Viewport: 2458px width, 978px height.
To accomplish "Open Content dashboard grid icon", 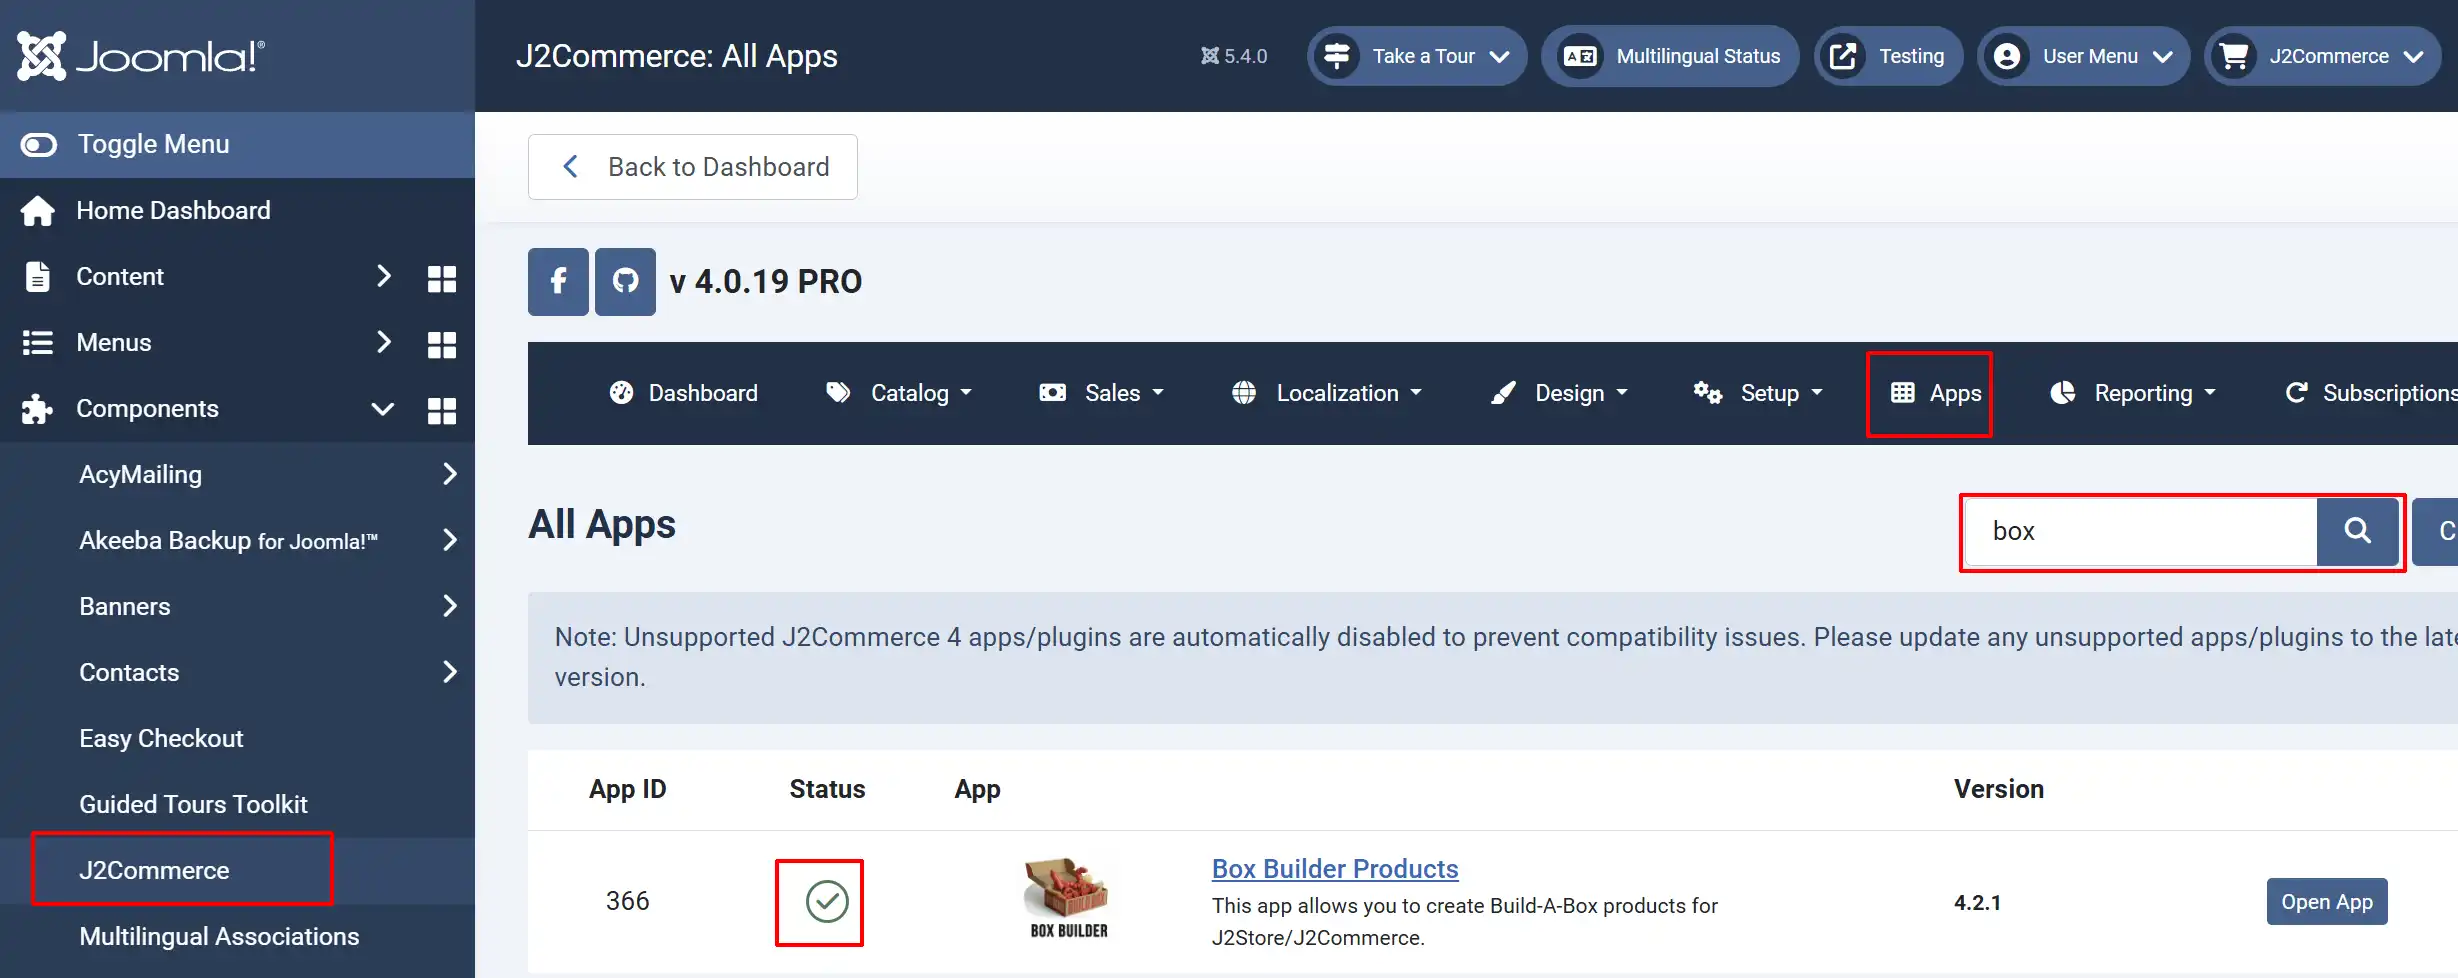I will pyautogui.click(x=441, y=278).
